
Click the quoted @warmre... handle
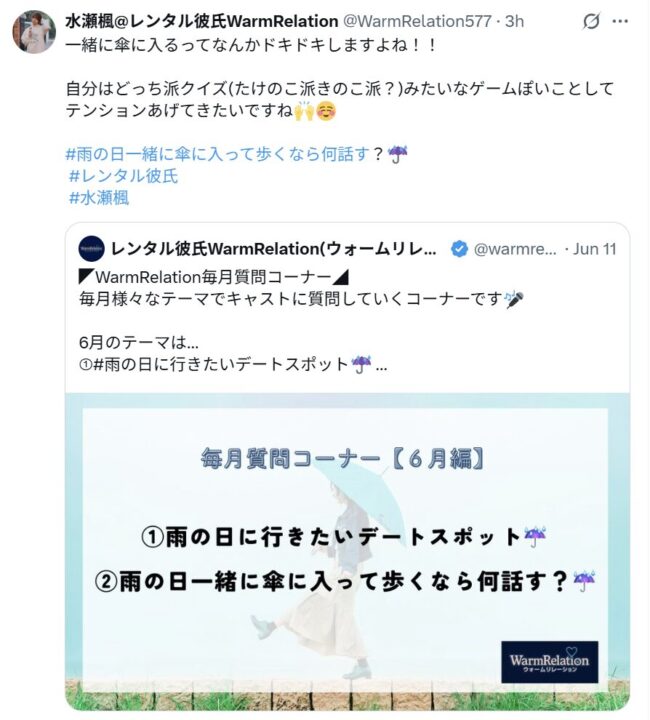[515, 249]
